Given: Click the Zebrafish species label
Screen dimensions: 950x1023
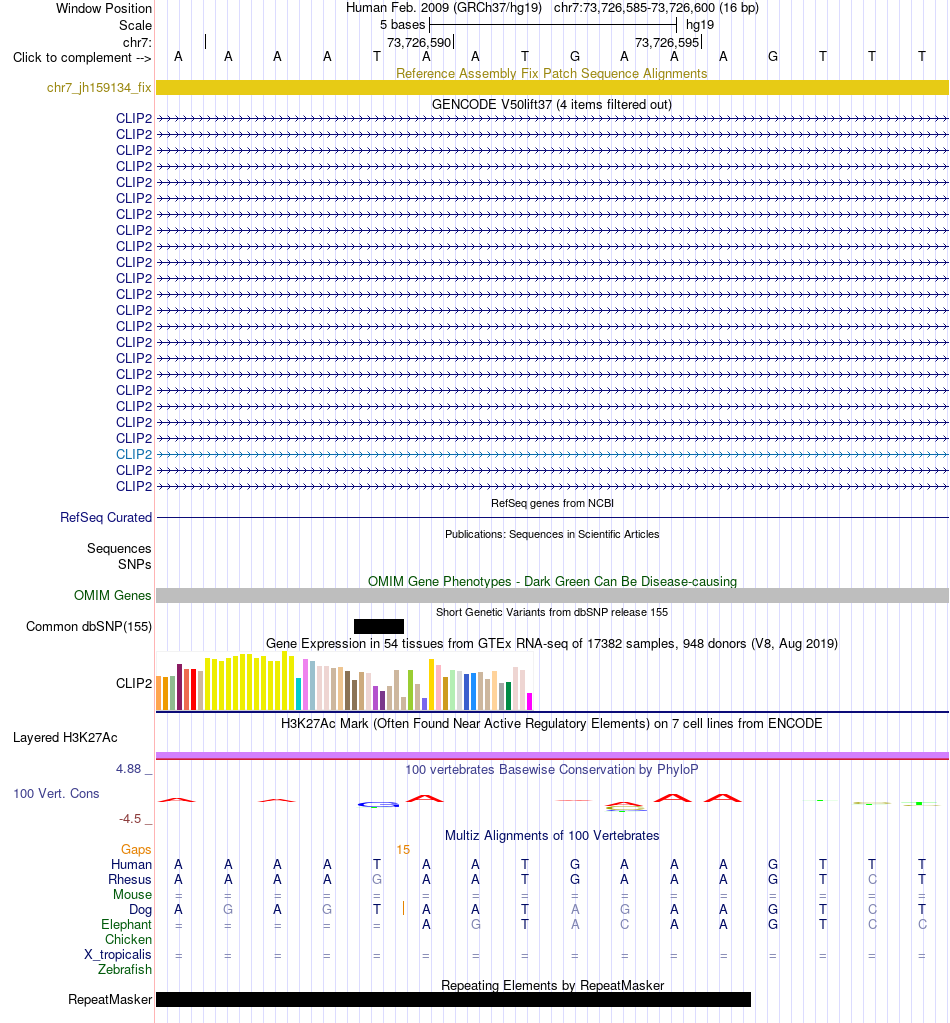Looking at the screenshot, I should pos(125,969).
